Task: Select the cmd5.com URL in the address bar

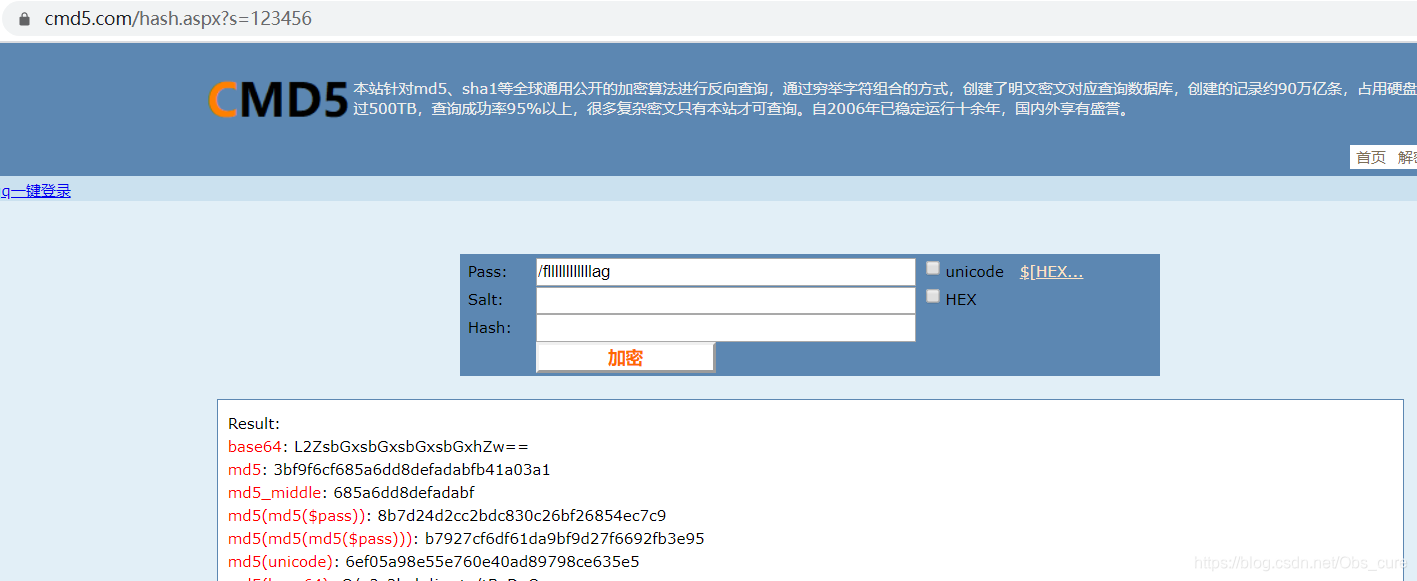Action: (x=178, y=19)
